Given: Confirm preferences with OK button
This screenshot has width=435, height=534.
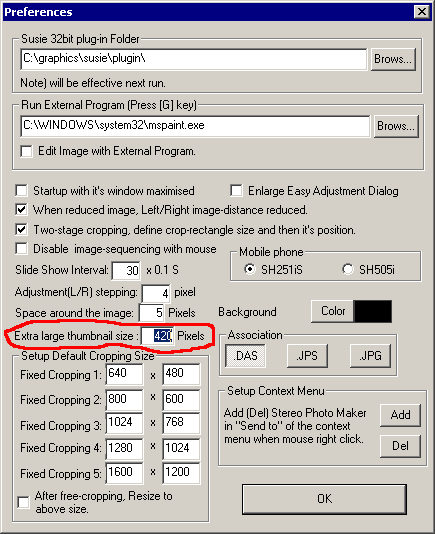Looking at the screenshot, I should point(324,499).
